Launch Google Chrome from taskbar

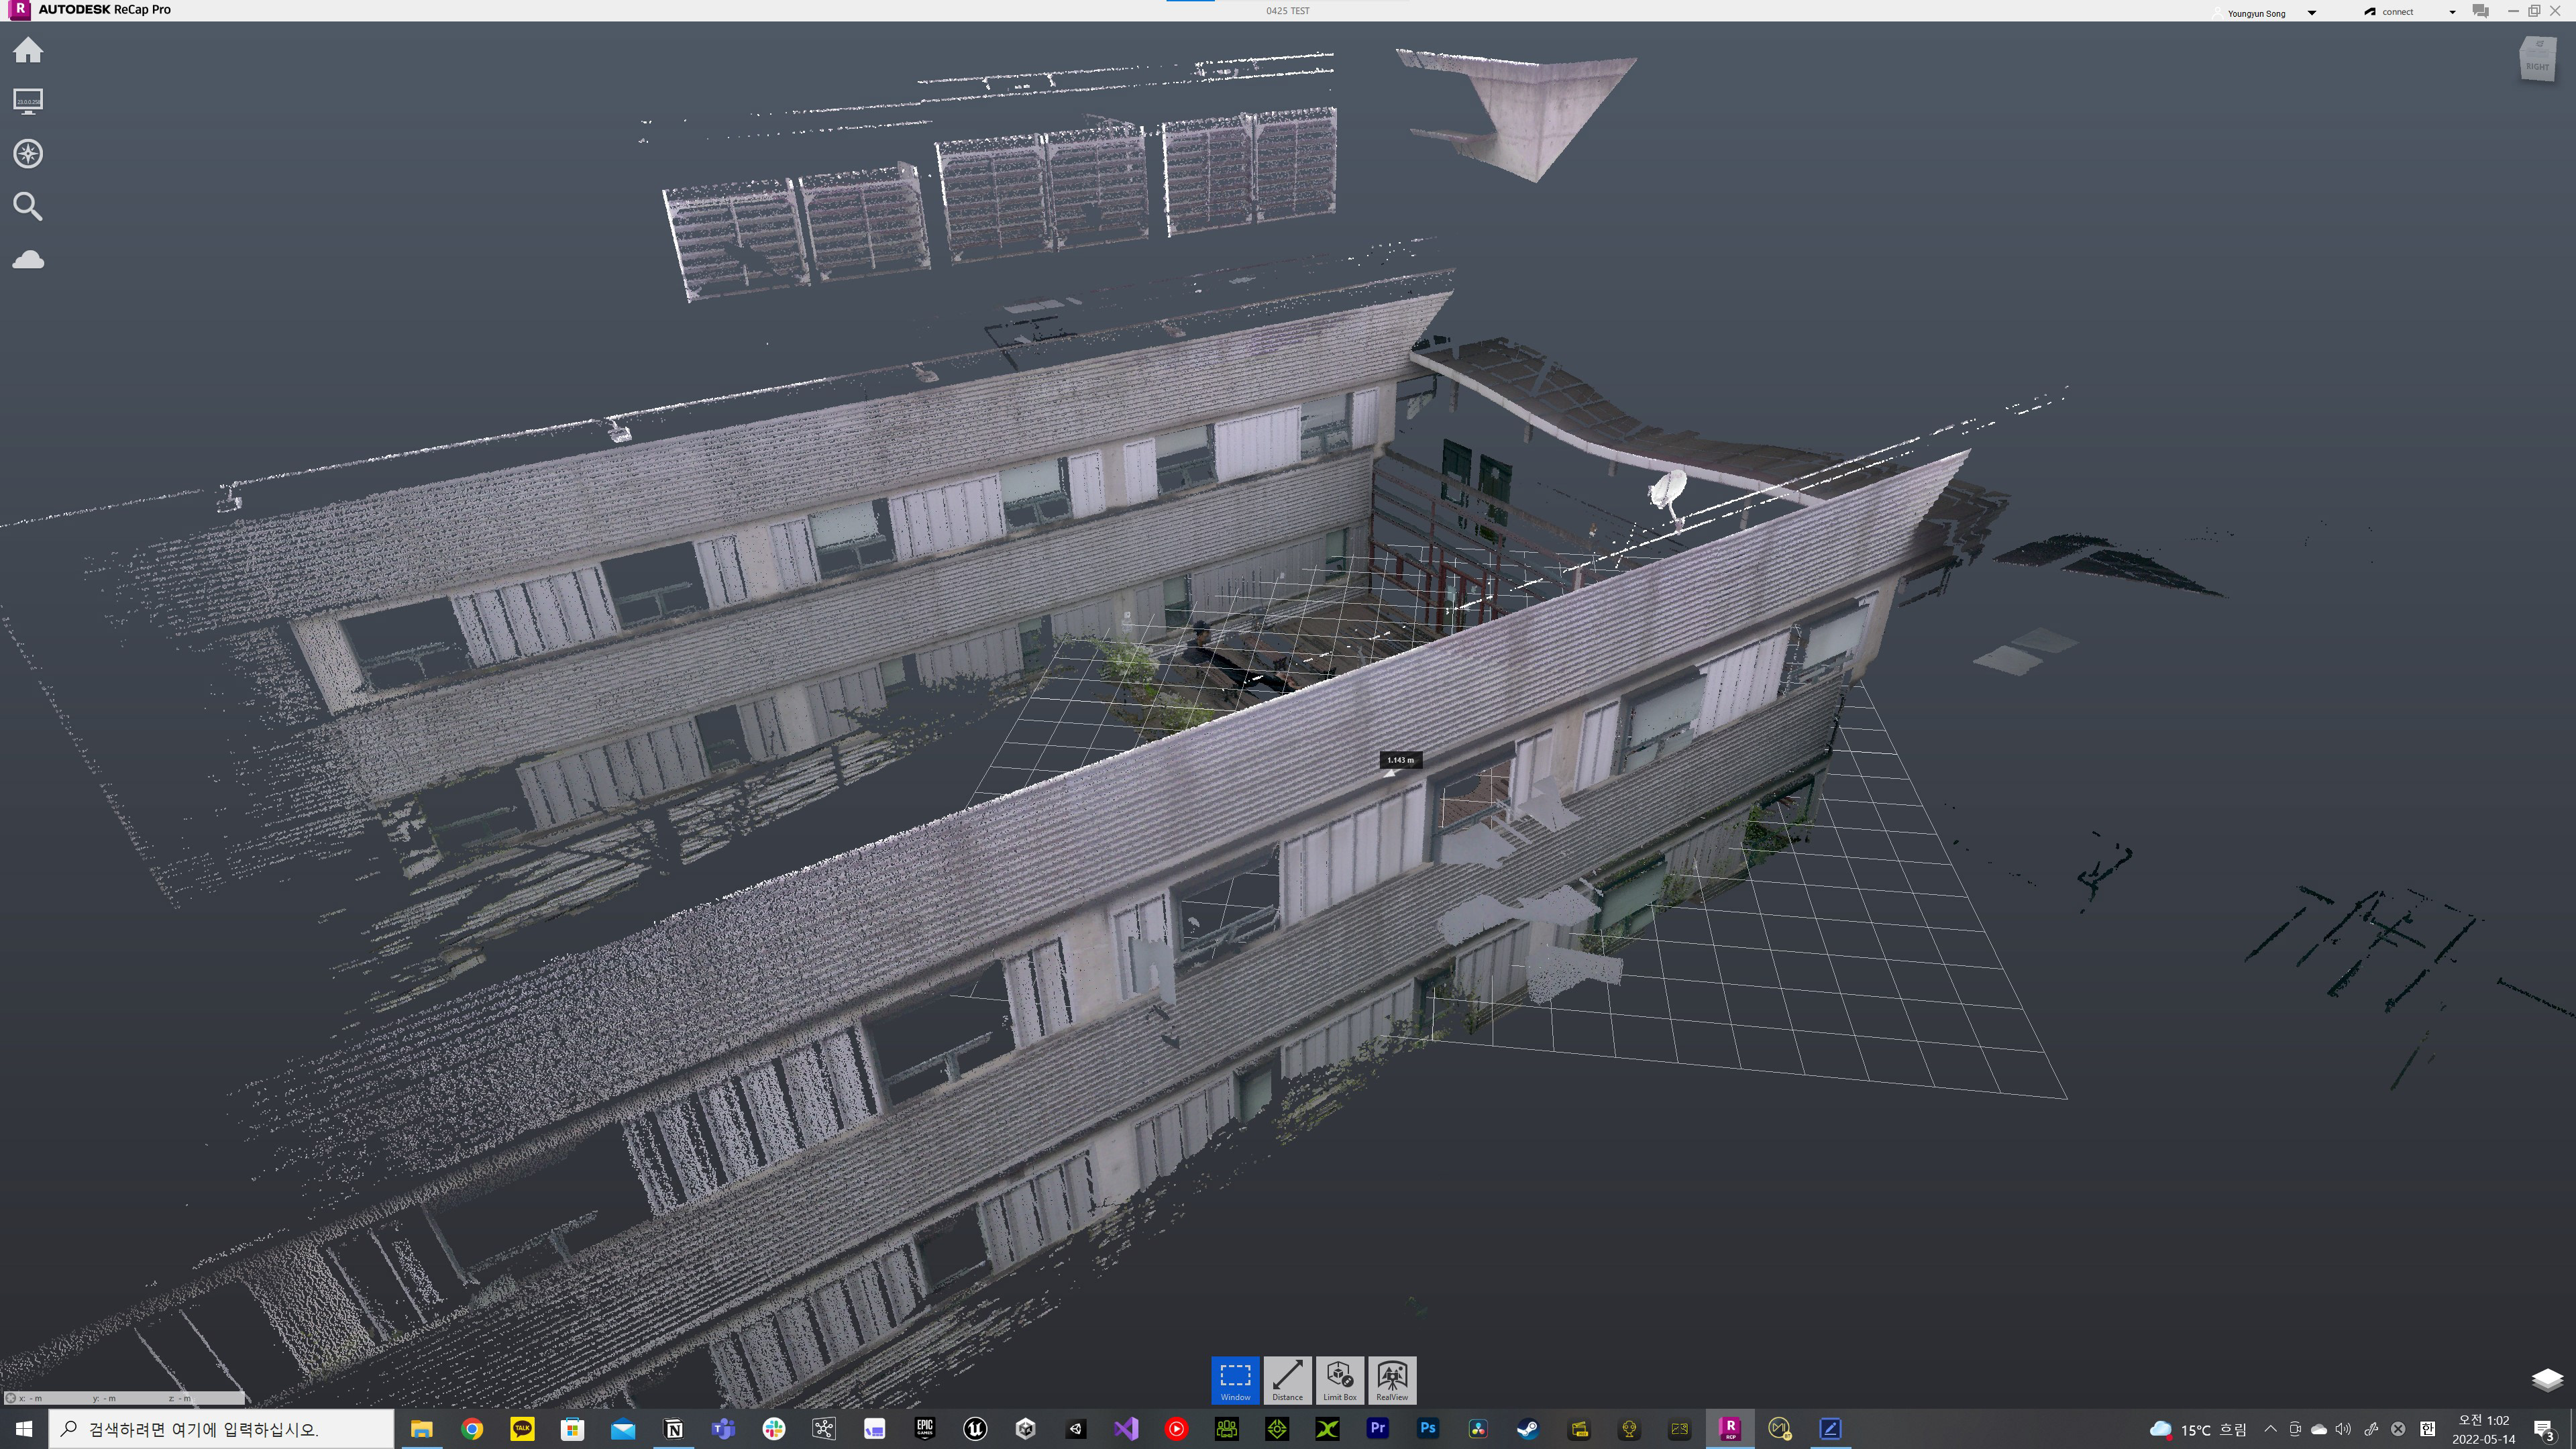[472, 1429]
